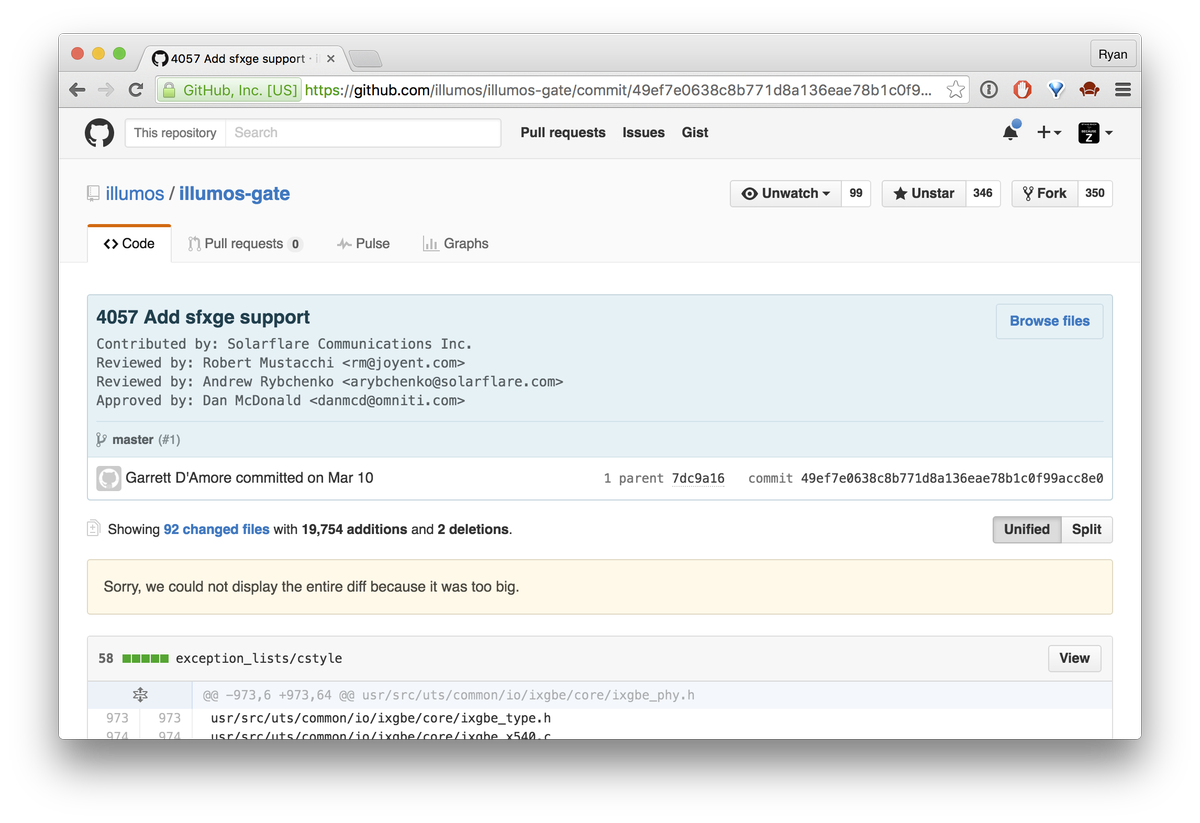This screenshot has height=823, width=1200.
Task: Close the 4057 Add sfxge support tab
Action: 331,59
